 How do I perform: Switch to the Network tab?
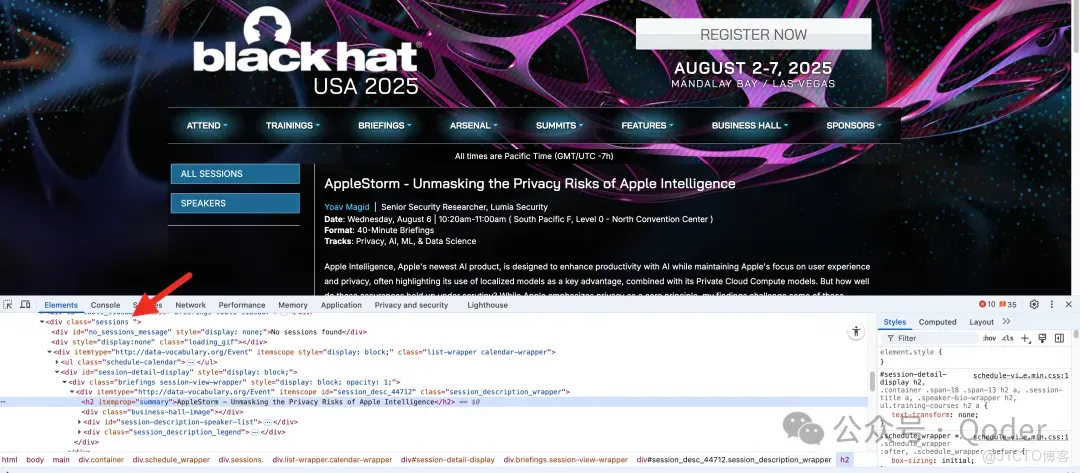191,304
